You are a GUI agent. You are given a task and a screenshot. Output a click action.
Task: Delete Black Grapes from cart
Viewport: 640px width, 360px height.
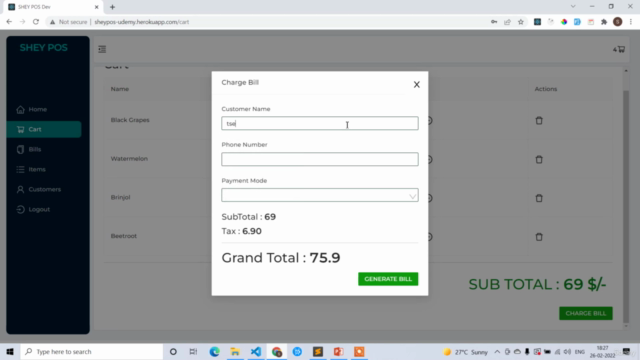(x=539, y=120)
